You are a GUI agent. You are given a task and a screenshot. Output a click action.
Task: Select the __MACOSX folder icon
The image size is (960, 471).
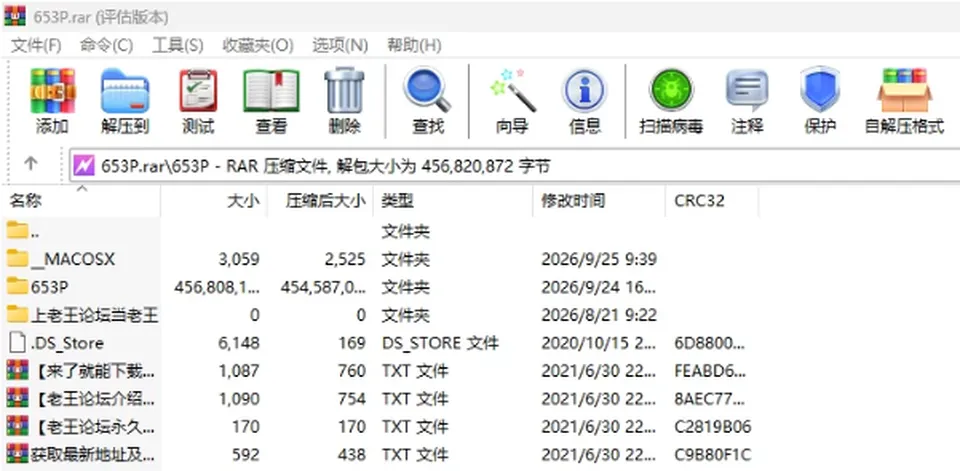[17, 258]
